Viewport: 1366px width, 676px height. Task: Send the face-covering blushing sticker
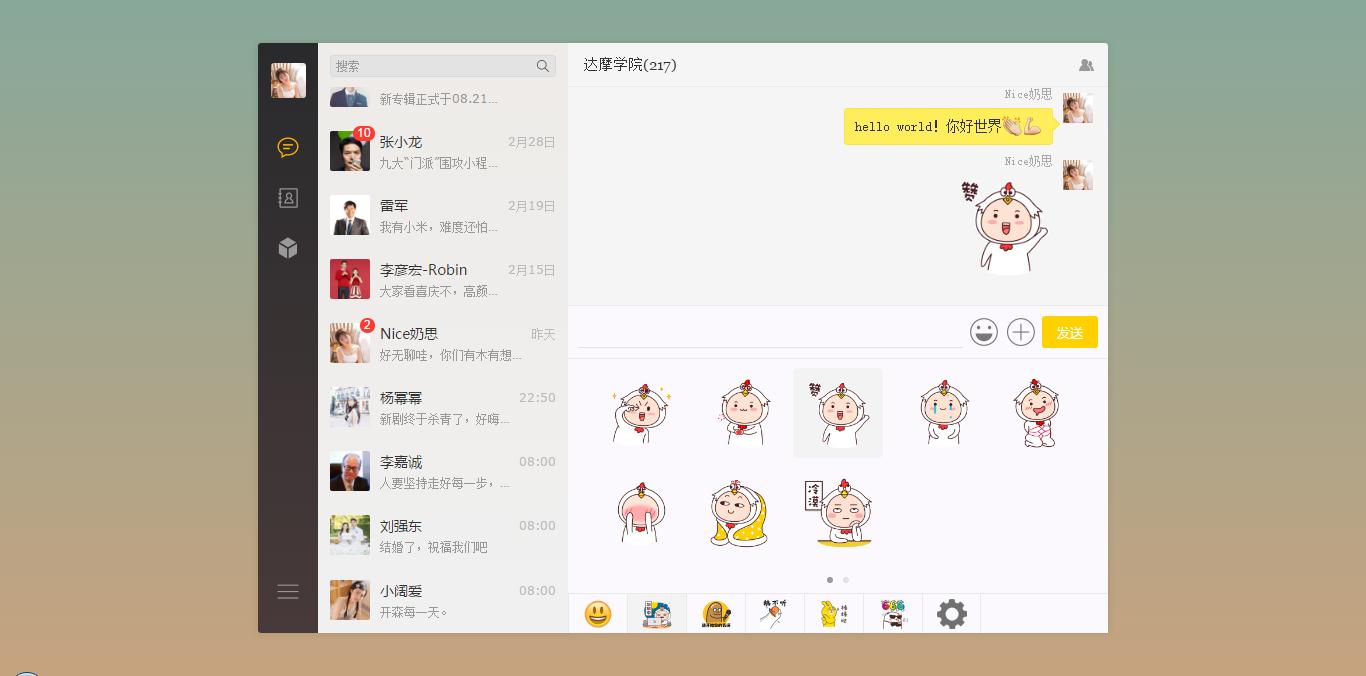point(640,513)
